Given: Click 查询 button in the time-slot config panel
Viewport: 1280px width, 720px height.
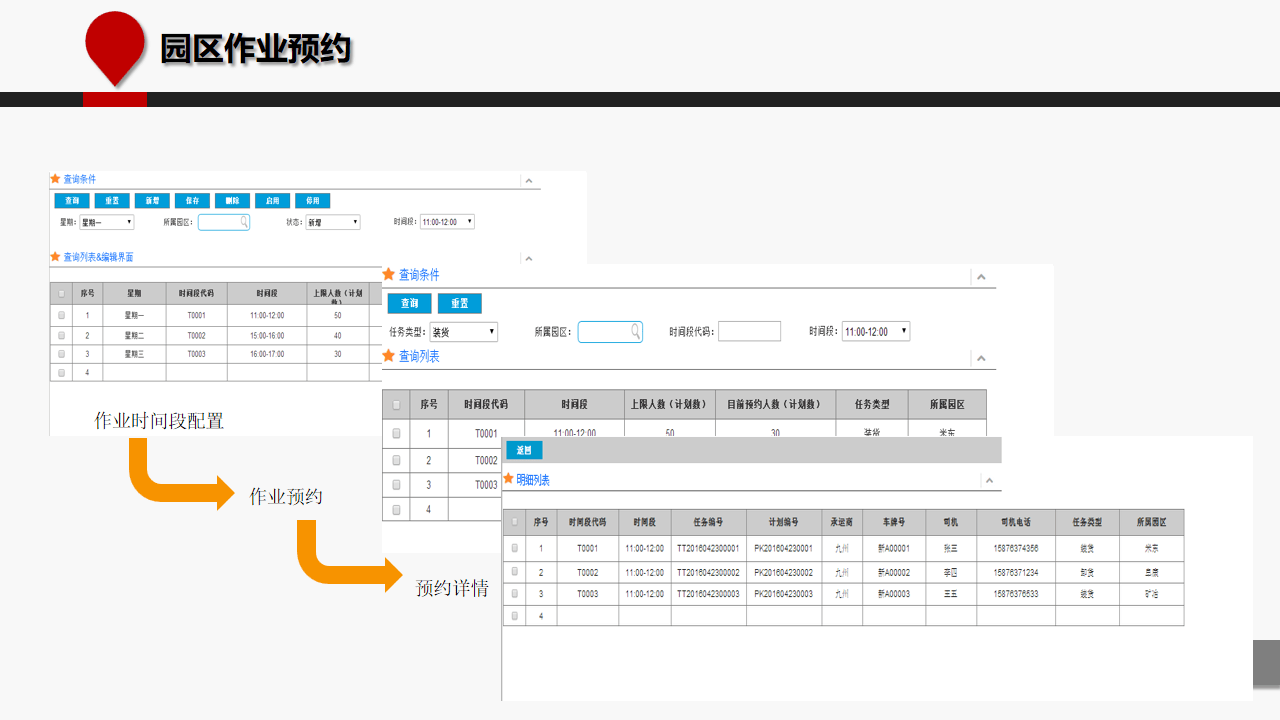Looking at the screenshot, I should tap(72, 201).
